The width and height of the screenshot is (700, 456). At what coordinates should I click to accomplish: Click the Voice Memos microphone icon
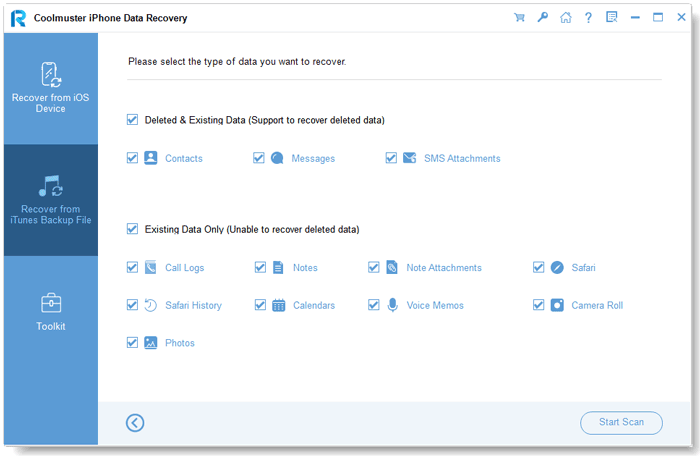(x=392, y=305)
